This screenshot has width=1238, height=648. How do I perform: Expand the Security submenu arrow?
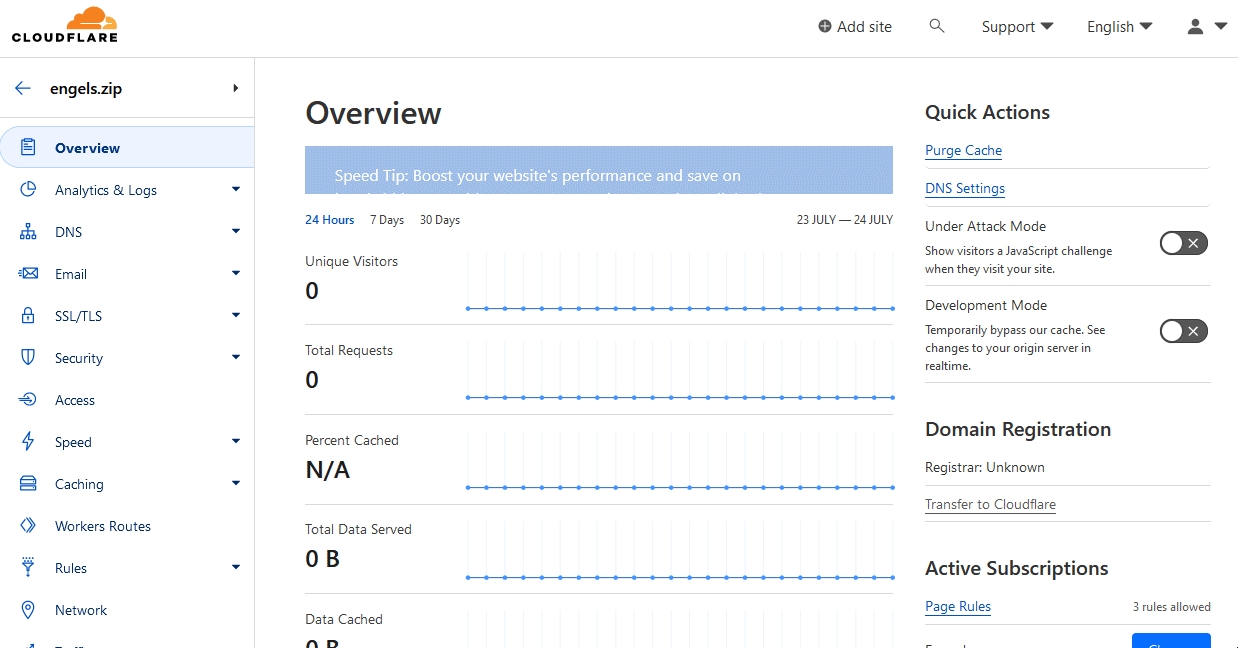[236, 357]
